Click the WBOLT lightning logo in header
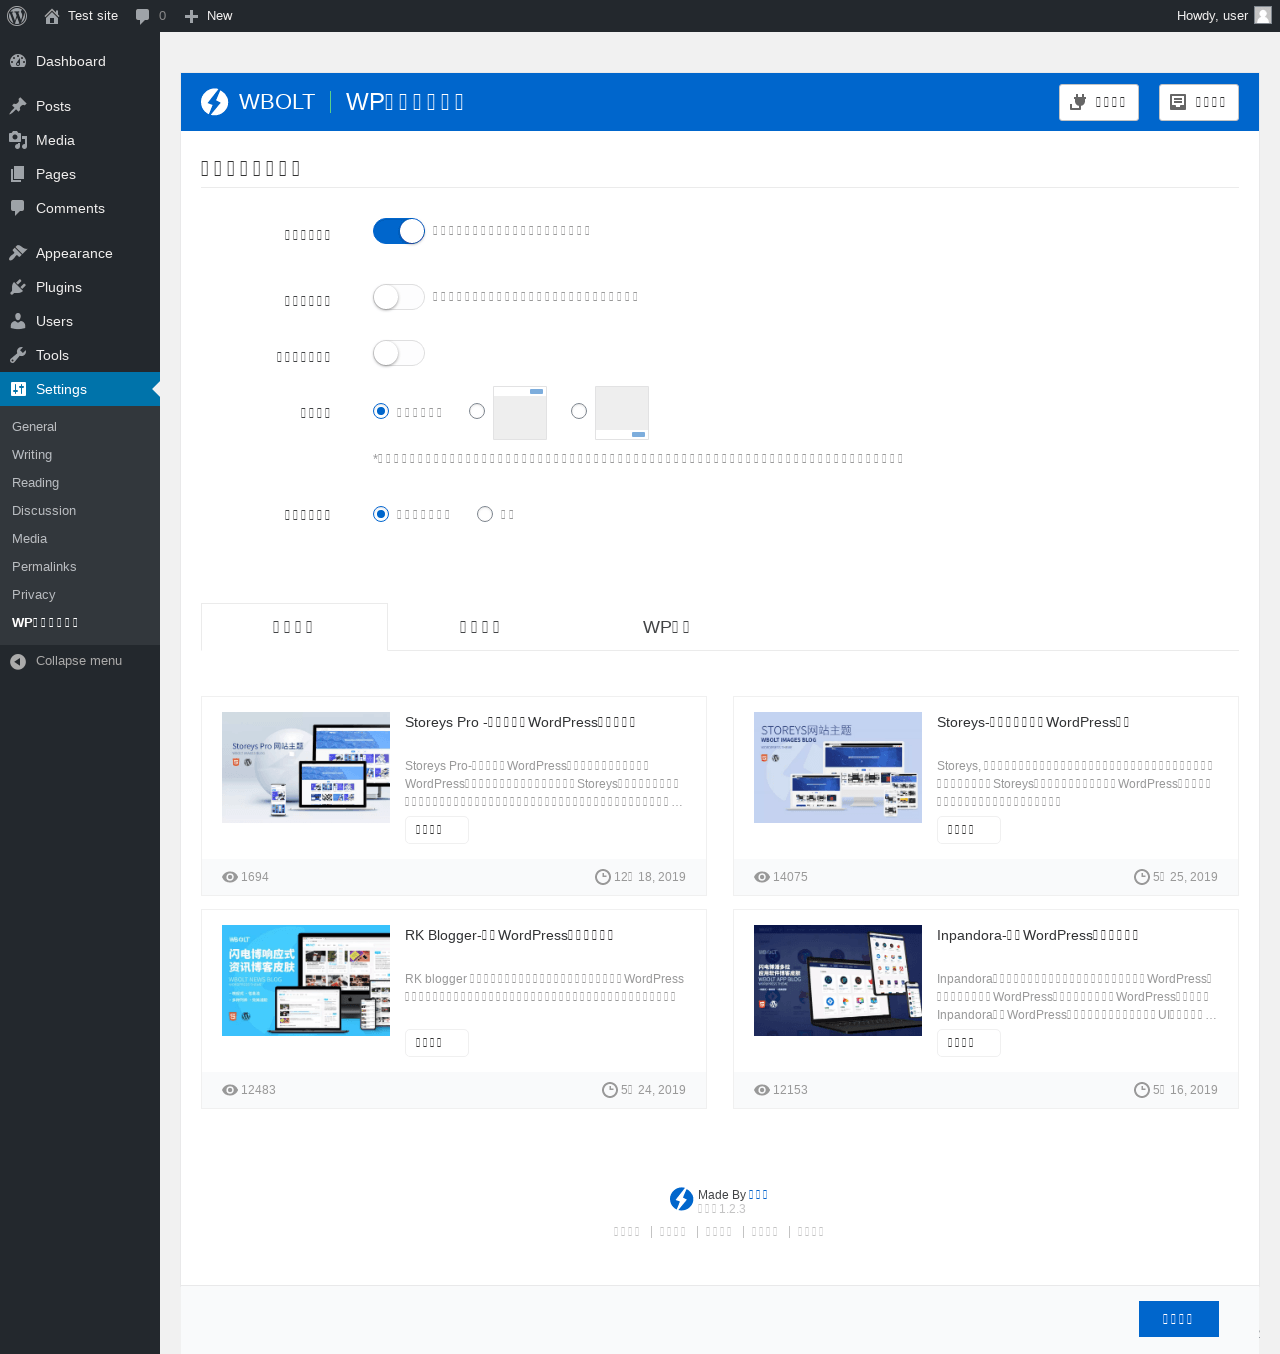Viewport: 1280px width, 1354px height. tap(214, 102)
